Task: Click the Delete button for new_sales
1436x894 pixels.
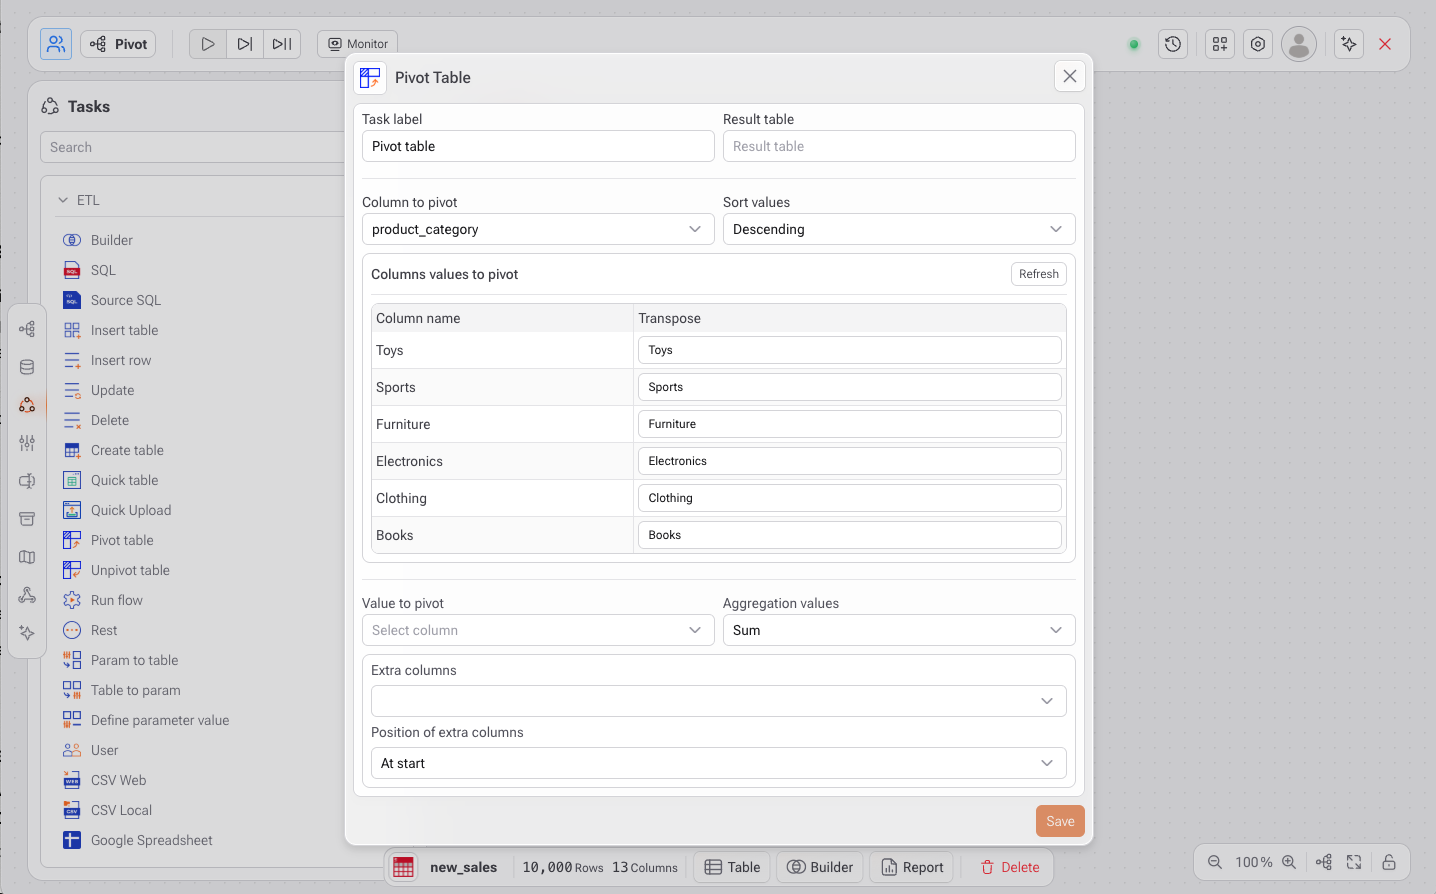Action: [x=1009, y=867]
